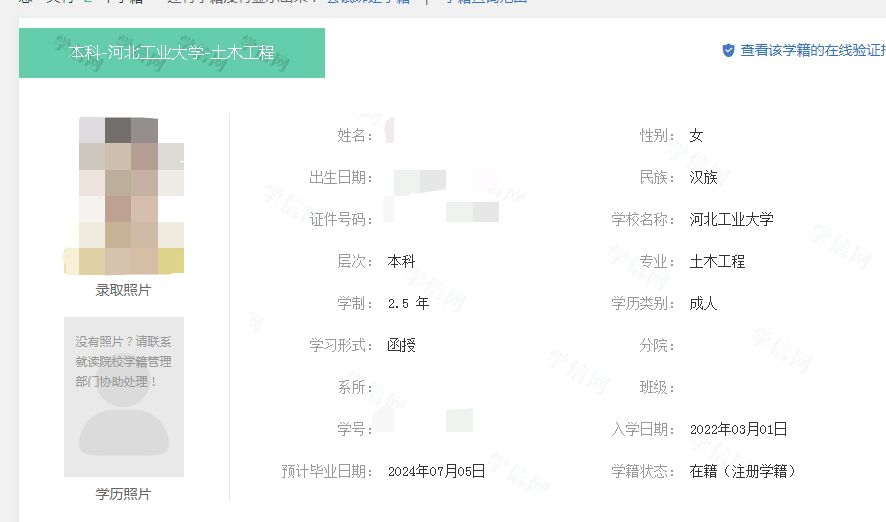Screen dimensions: 886x522
Task: Open the 录取照片 admission photo thumbnail
Action: (x=124, y=195)
